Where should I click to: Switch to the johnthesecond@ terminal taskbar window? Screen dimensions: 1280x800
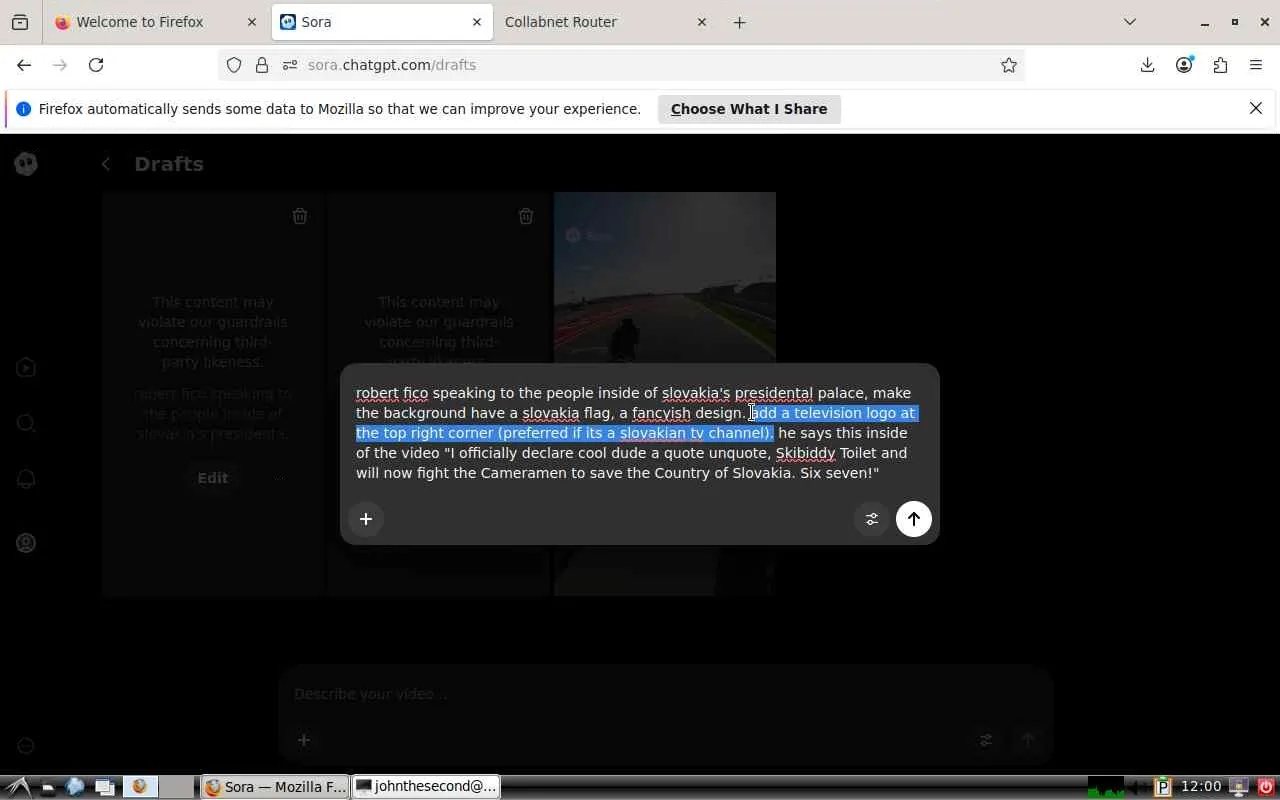[x=427, y=787]
